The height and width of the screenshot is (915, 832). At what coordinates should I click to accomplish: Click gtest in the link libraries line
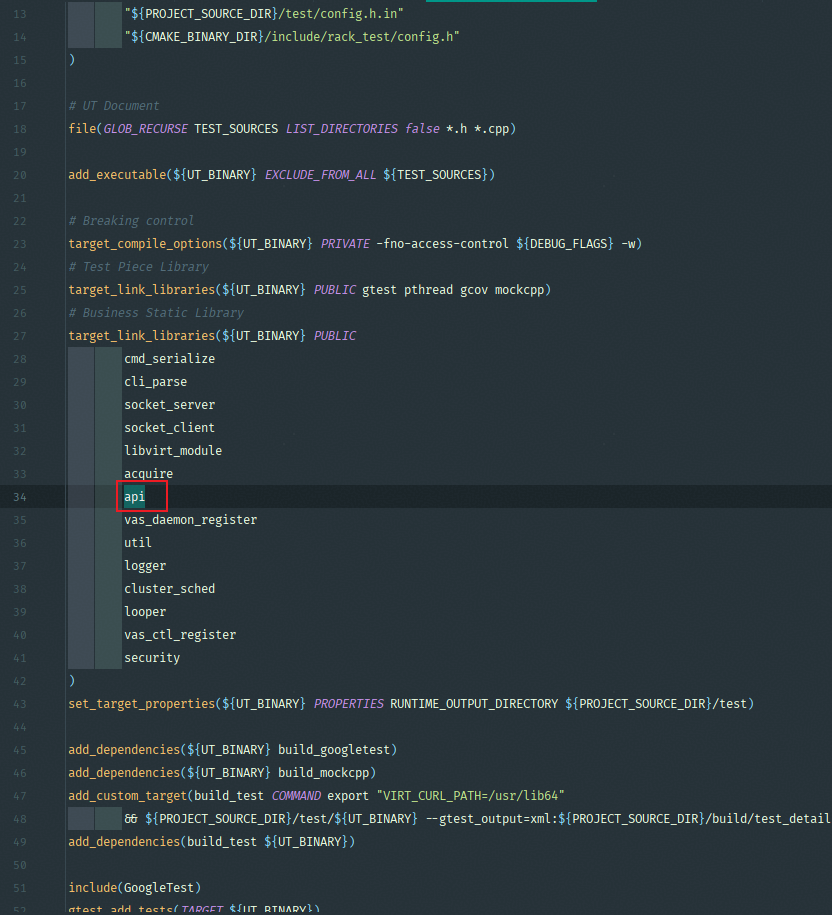pyautogui.click(x=379, y=290)
